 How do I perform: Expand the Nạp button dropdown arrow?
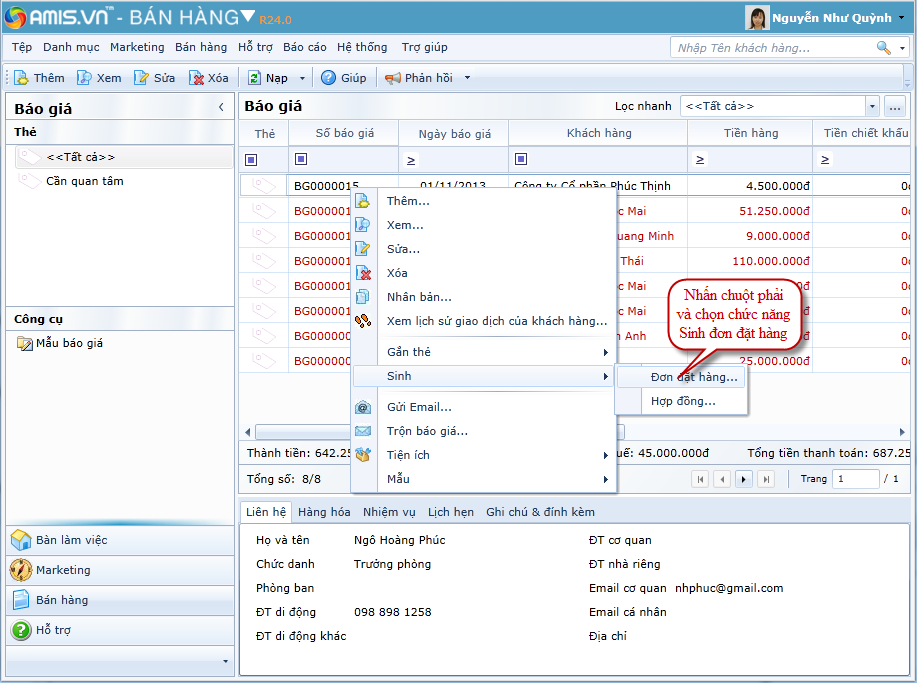pos(299,78)
